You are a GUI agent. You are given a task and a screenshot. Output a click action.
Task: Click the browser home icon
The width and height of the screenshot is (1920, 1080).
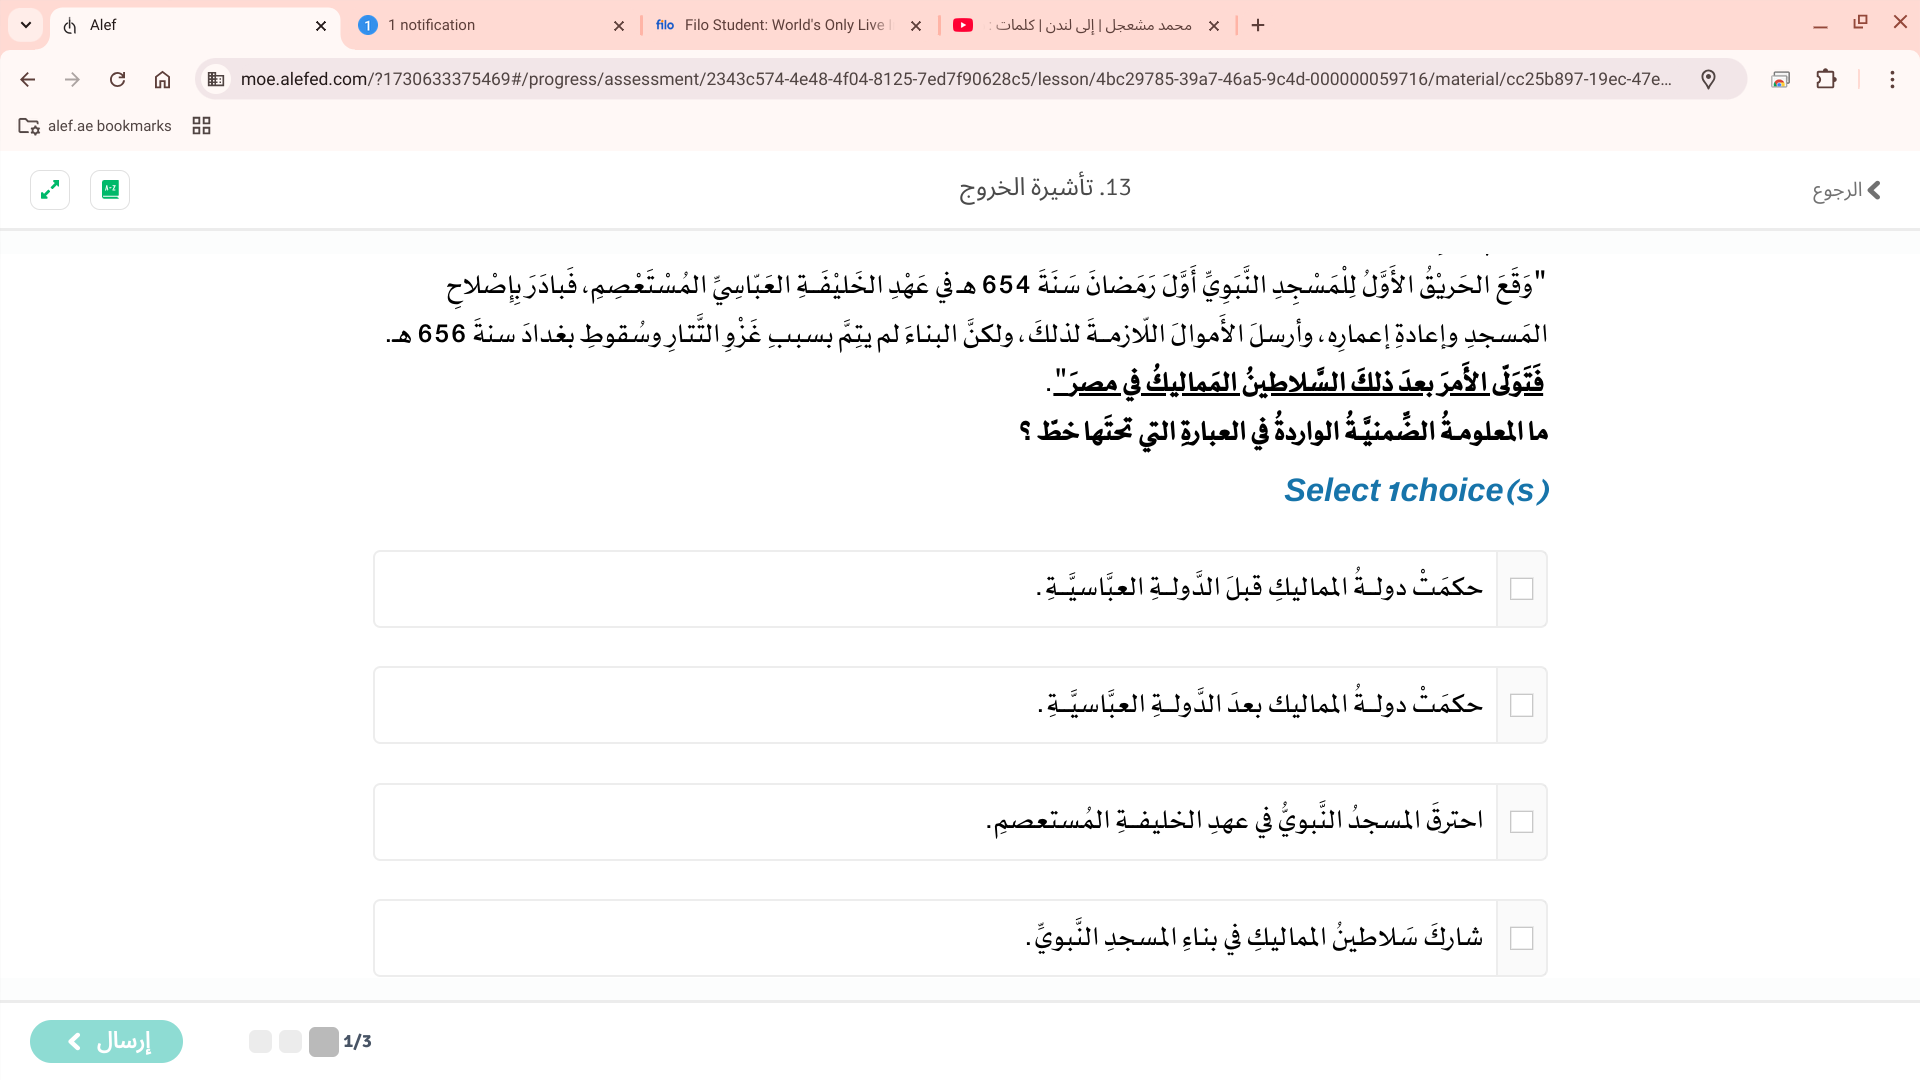[x=162, y=79]
